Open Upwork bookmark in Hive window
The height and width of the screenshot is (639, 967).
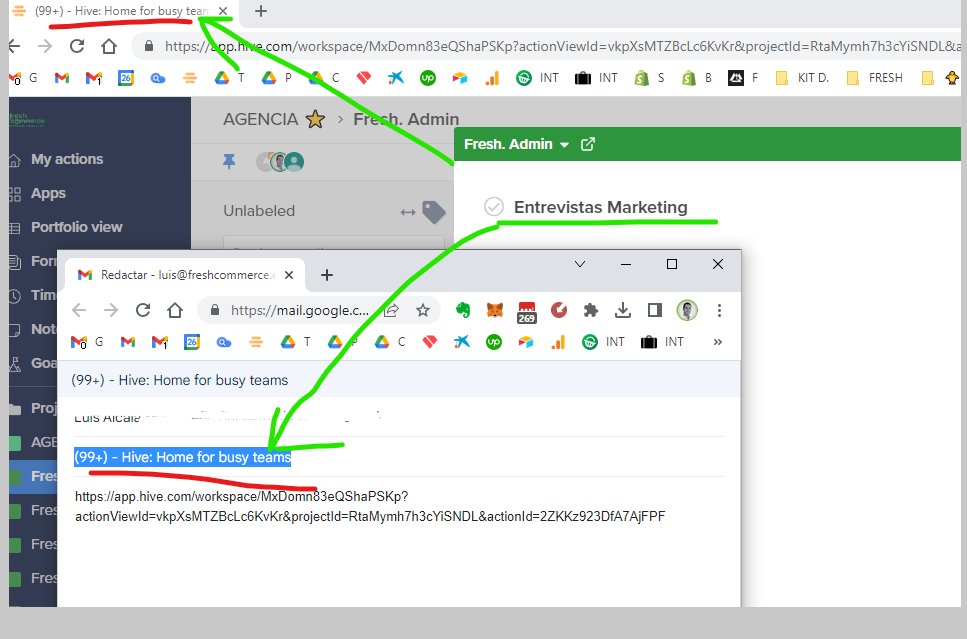pos(427,78)
